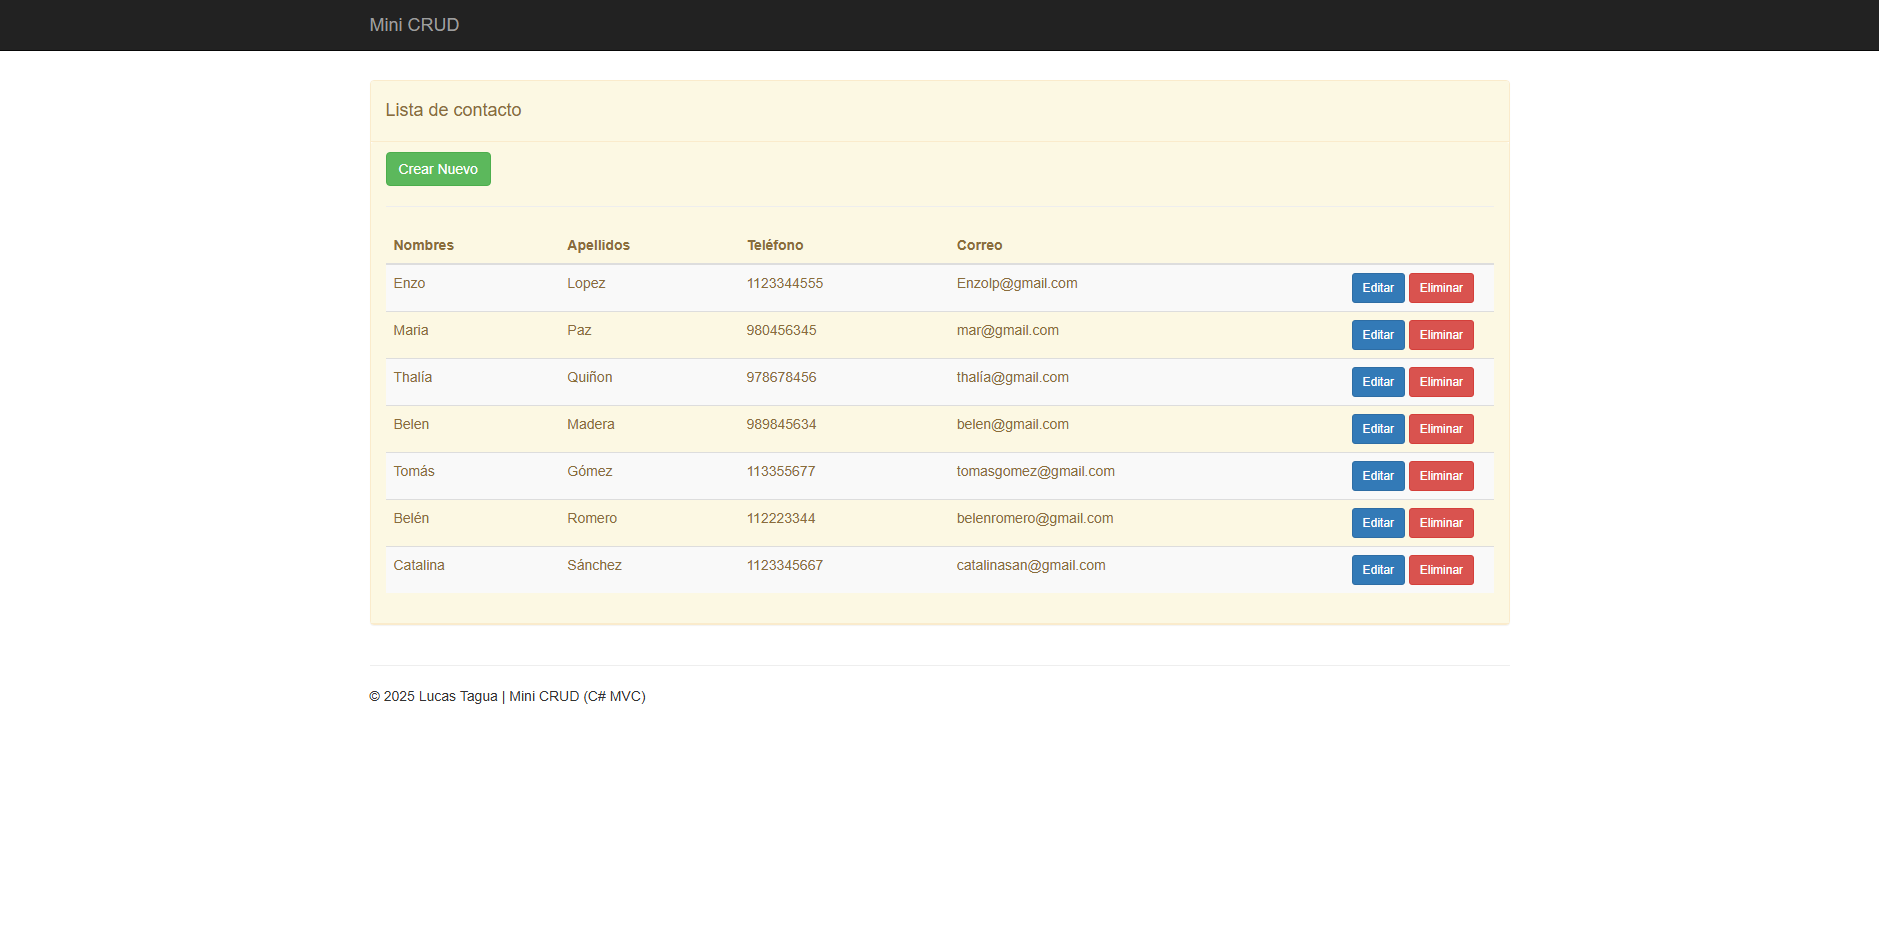Click Editar for Maria Paz

1377,335
